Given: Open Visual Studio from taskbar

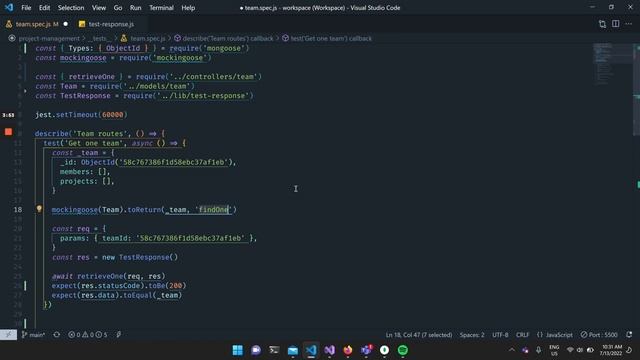Looking at the screenshot, I should [x=329, y=350].
